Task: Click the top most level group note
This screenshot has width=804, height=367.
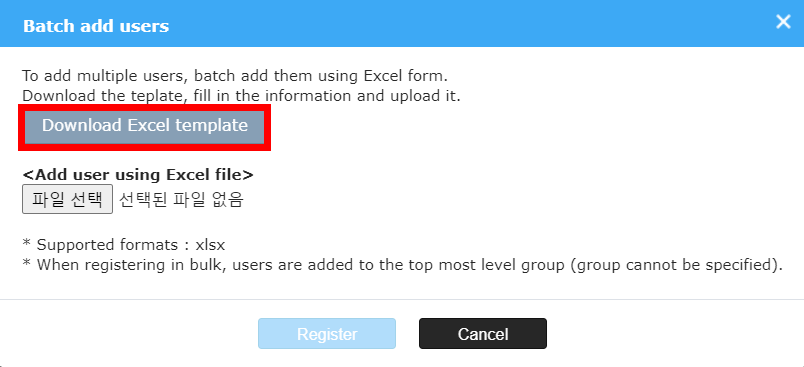Action: coord(403,265)
